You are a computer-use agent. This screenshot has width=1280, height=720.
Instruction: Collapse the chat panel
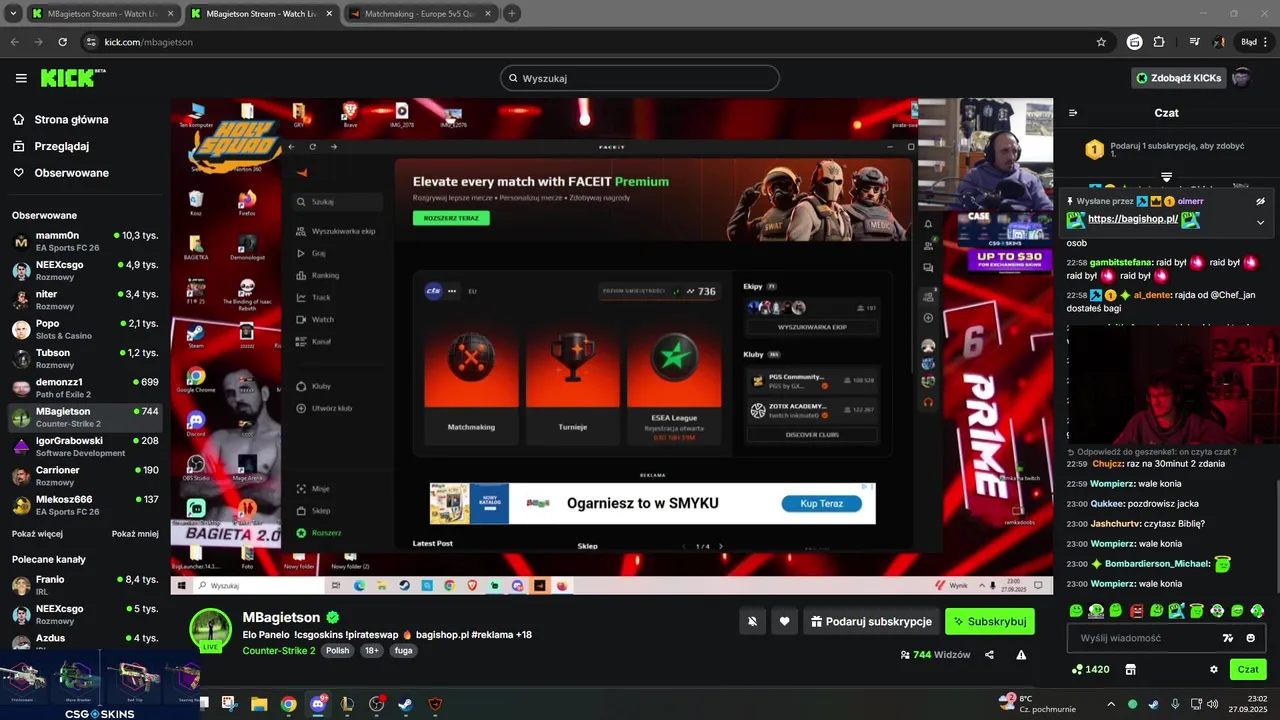click(x=1073, y=113)
